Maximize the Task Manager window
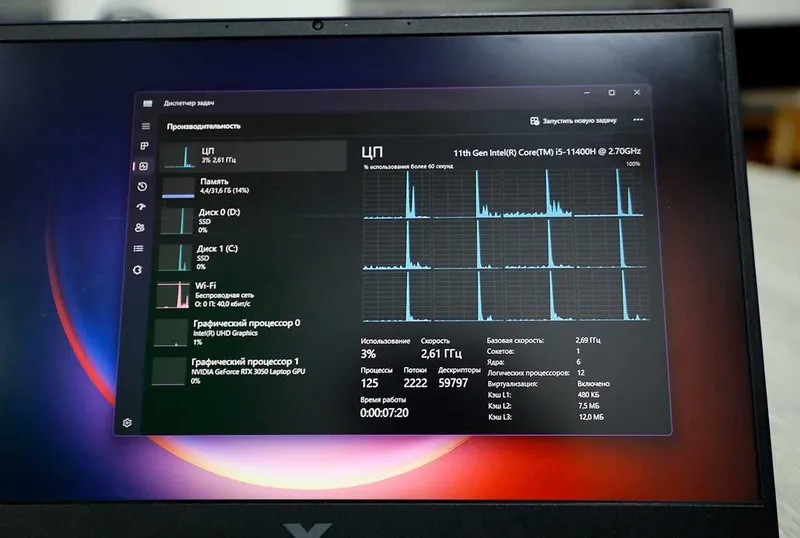 [612, 92]
